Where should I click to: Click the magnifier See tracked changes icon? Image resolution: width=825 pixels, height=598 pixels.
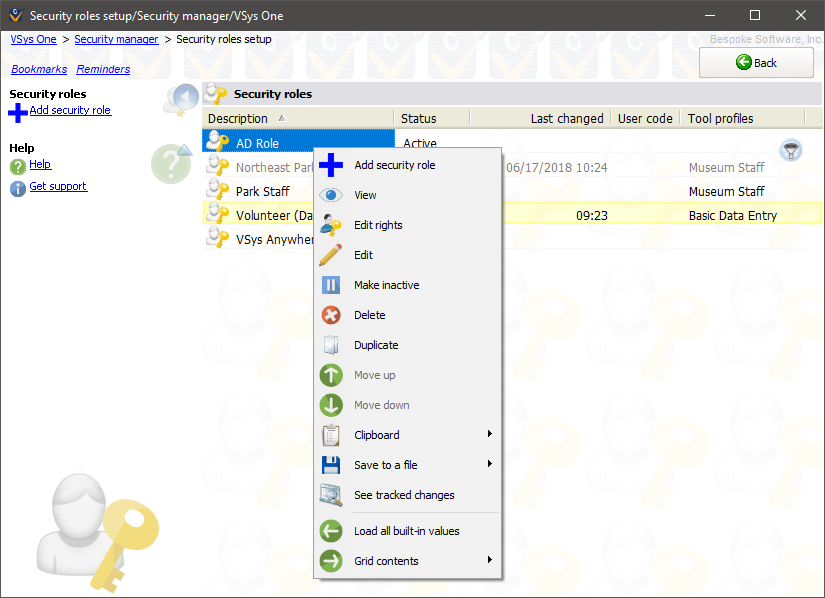pyautogui.click(x=331, y=495)
